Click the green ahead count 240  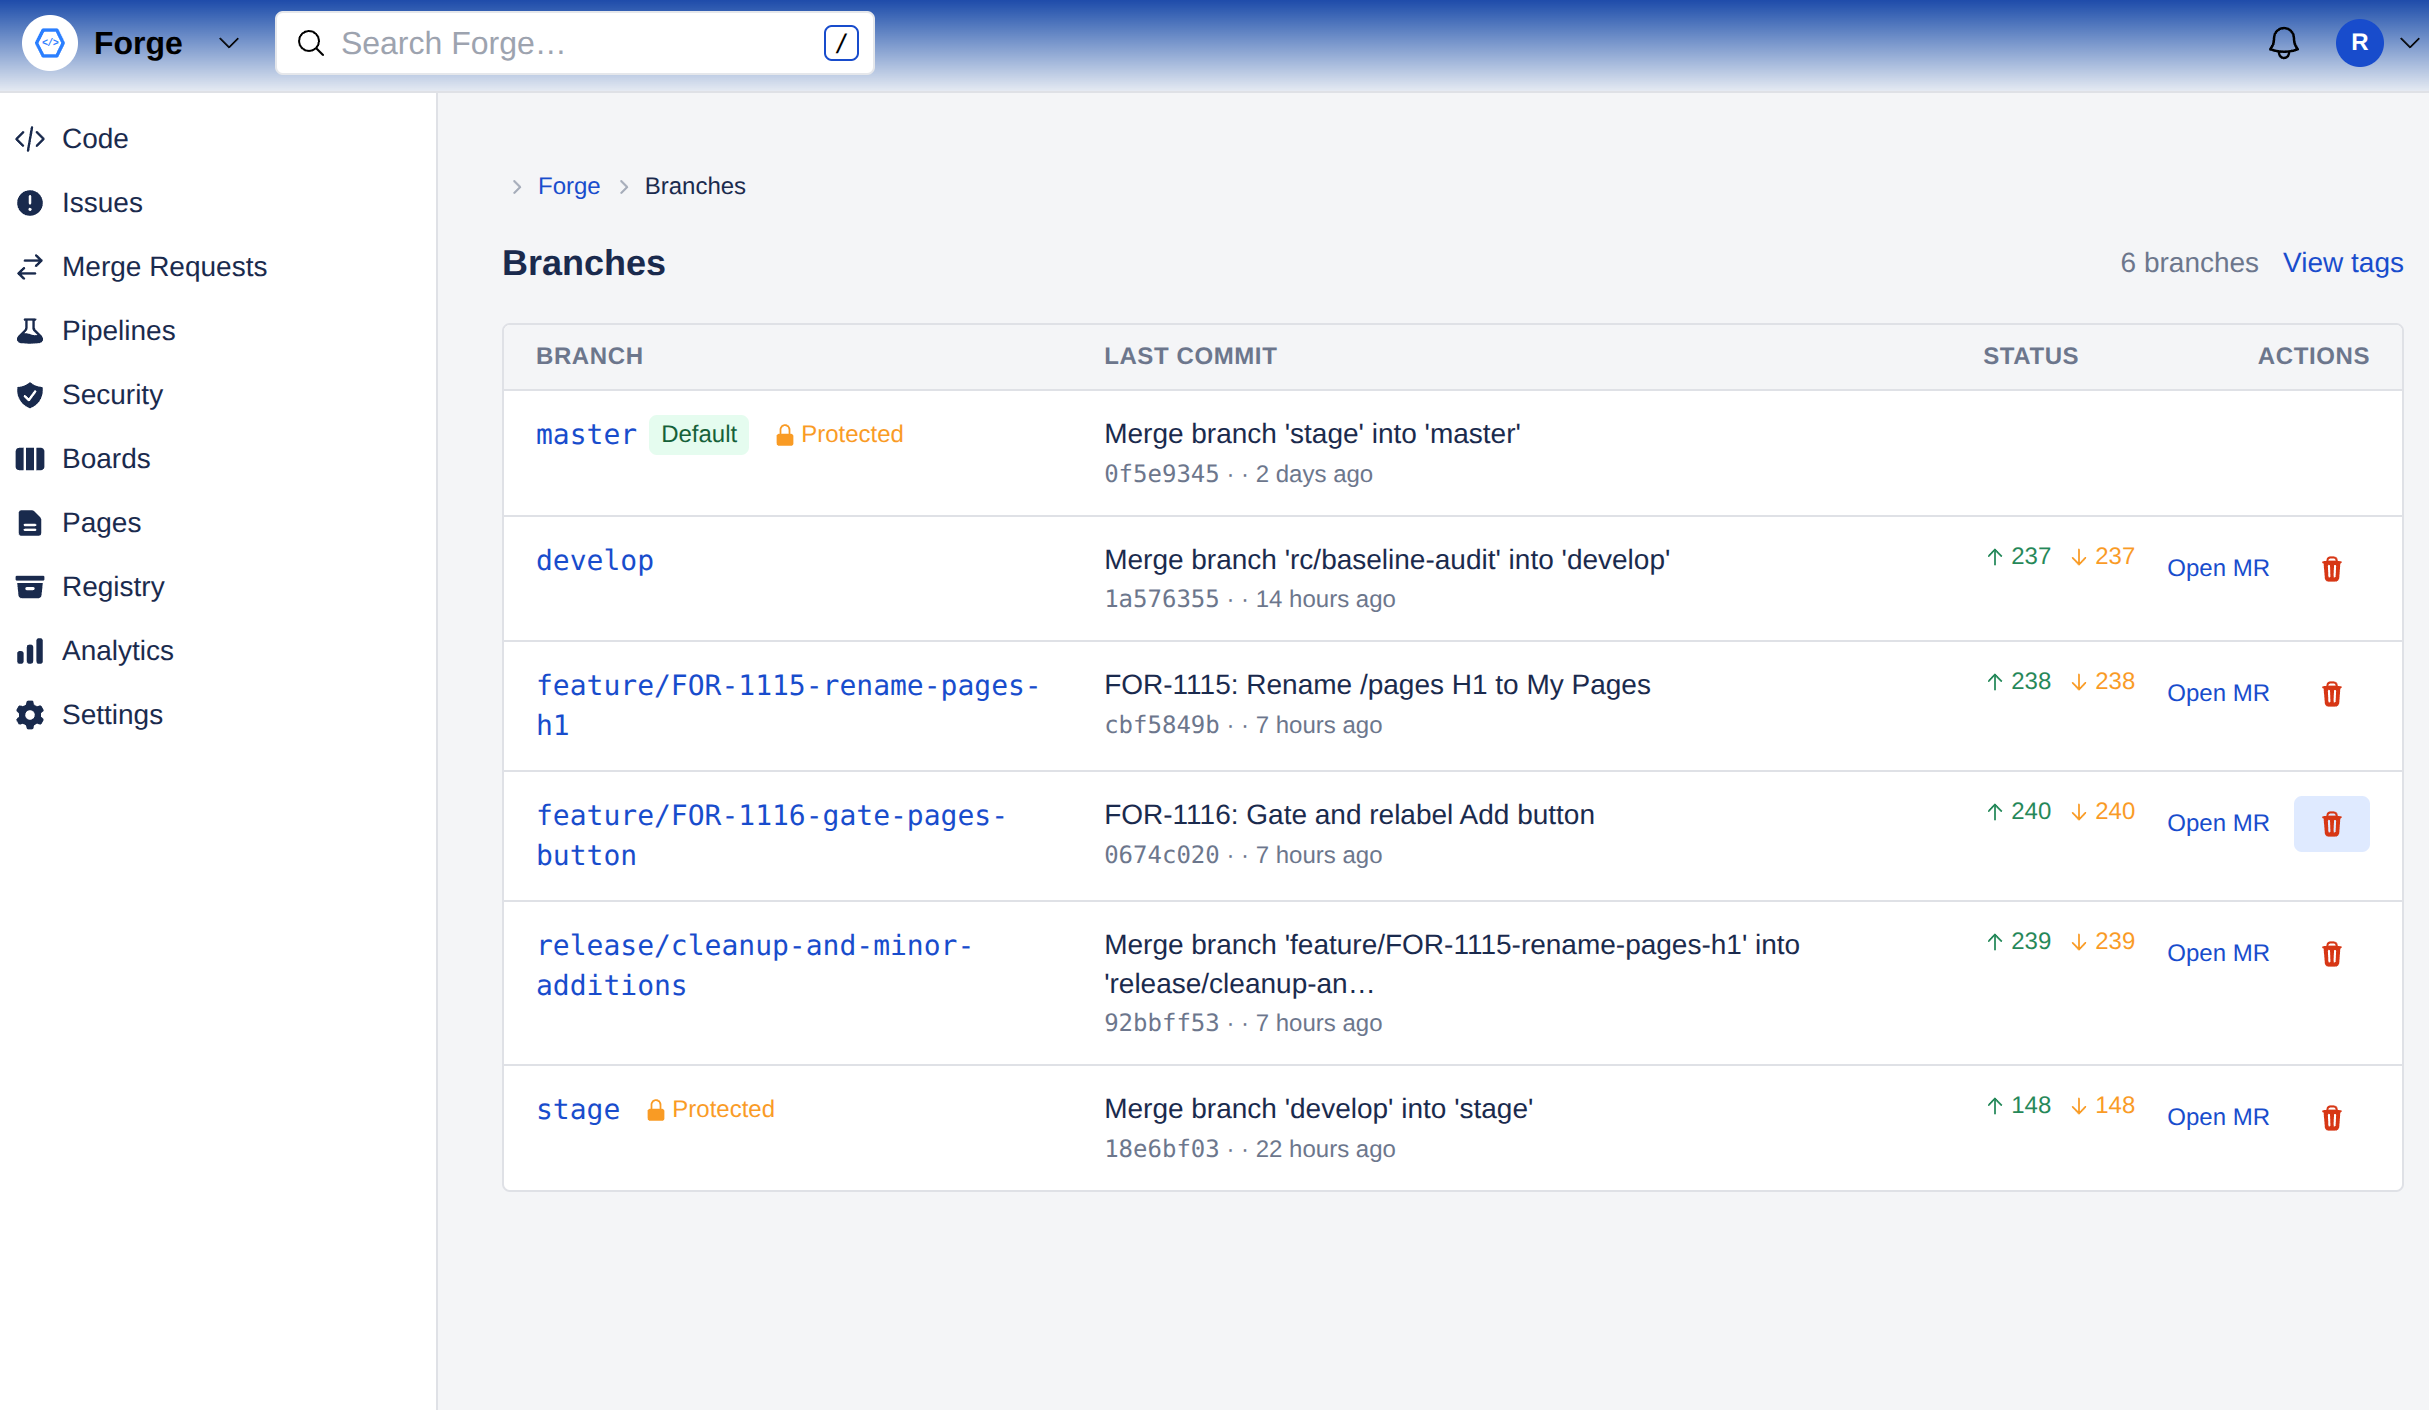tap(2019, 811)
